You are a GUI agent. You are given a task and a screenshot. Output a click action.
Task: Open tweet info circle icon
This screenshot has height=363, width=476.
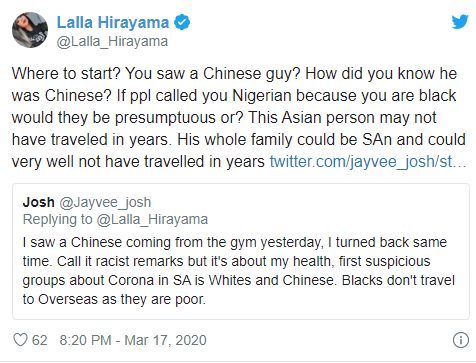pos(461,340)
